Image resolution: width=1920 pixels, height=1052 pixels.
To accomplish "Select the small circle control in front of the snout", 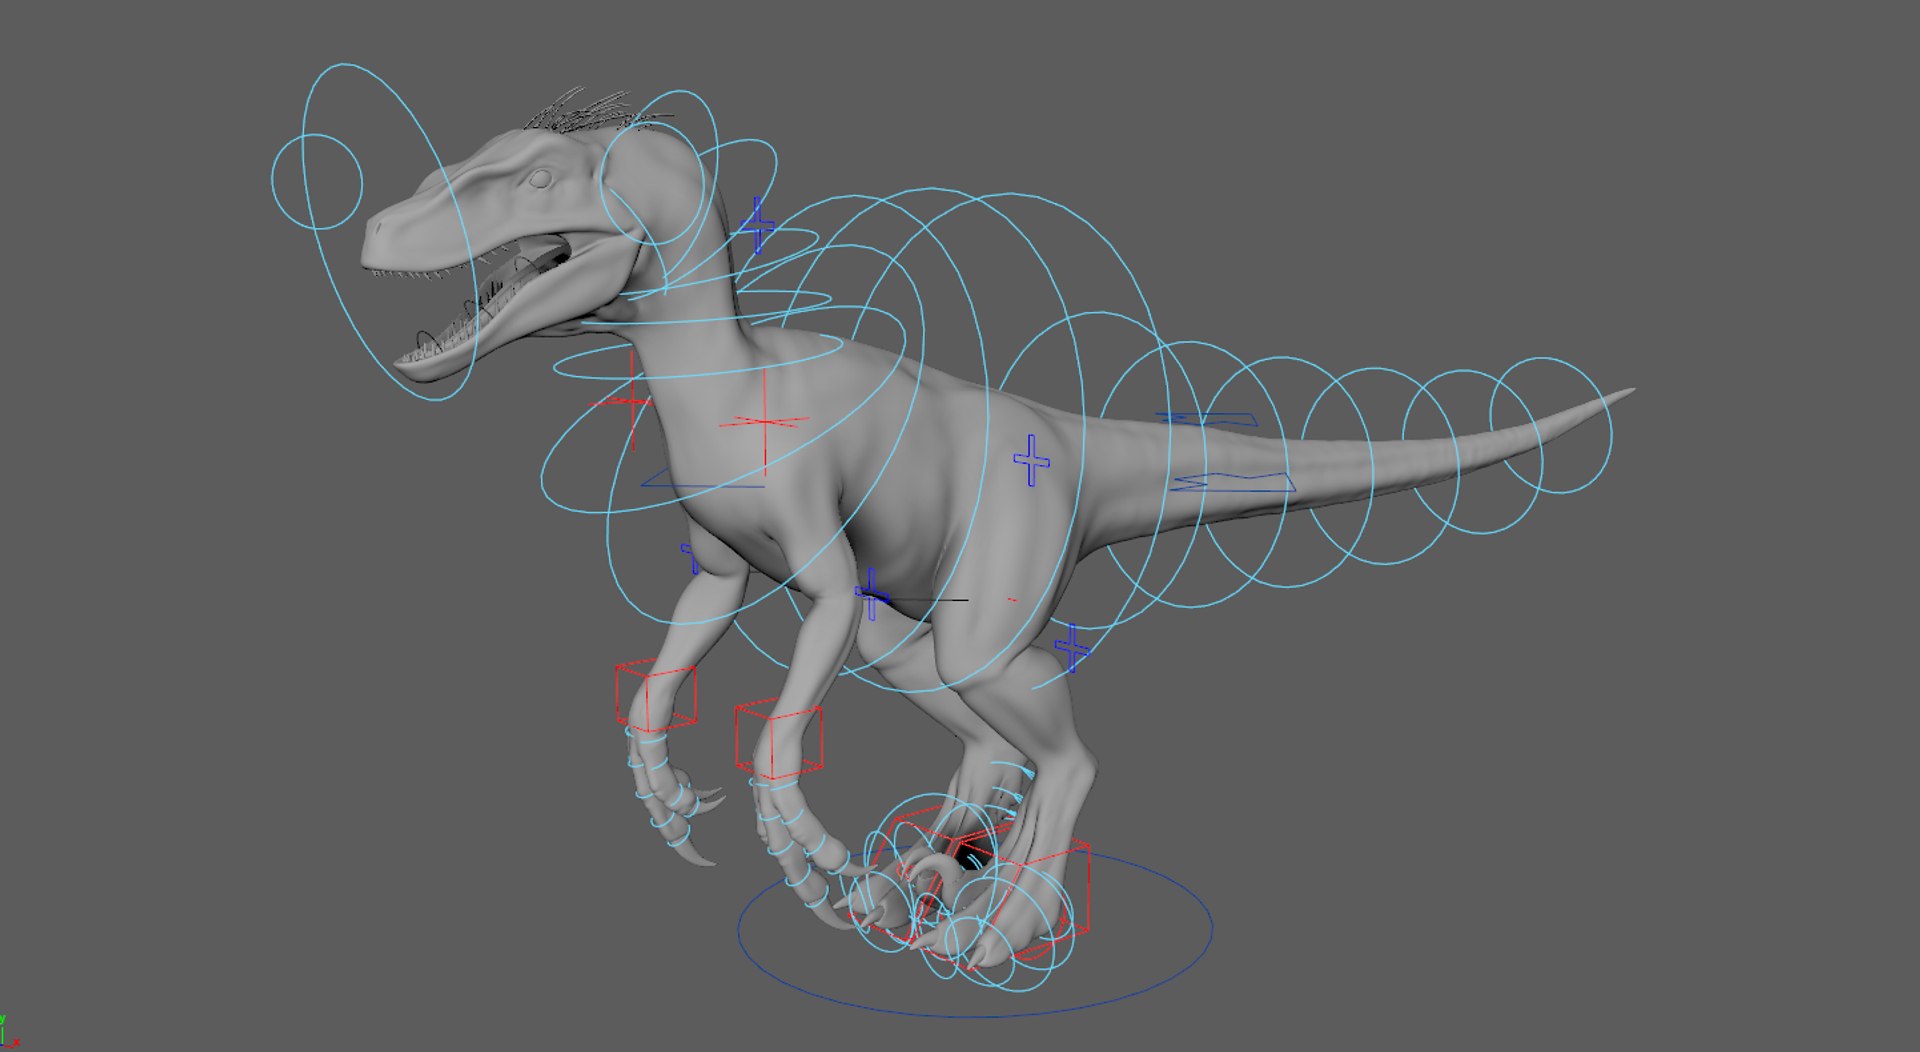I will 317,182.
